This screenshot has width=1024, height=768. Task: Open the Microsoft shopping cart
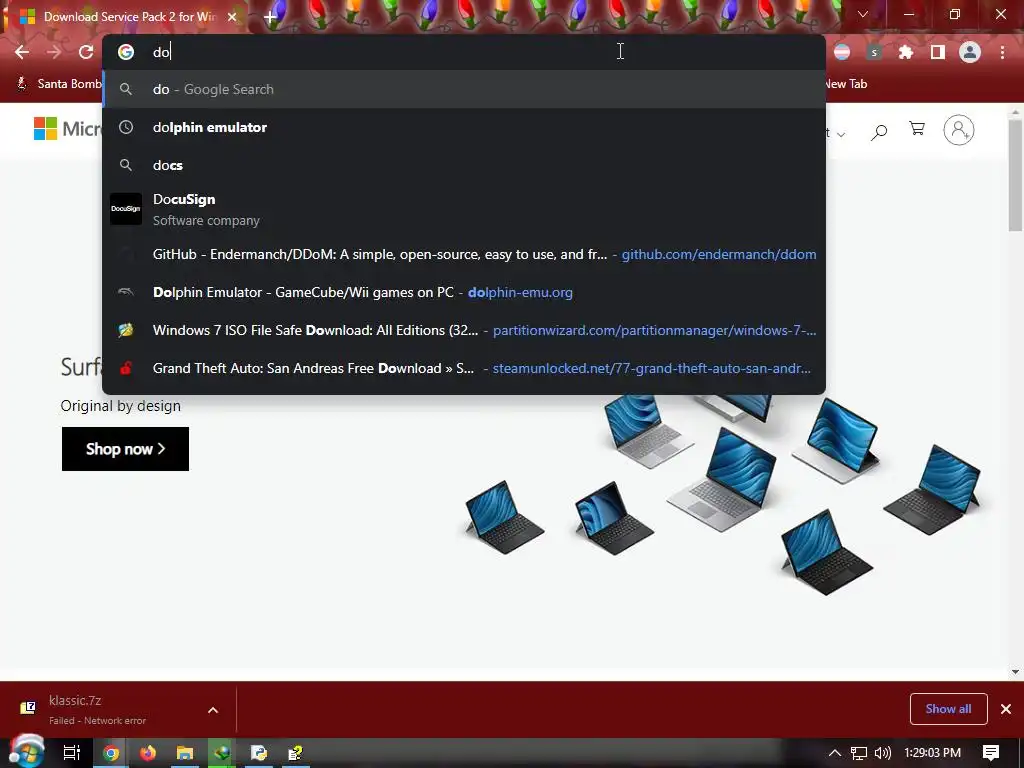(917, 129)
